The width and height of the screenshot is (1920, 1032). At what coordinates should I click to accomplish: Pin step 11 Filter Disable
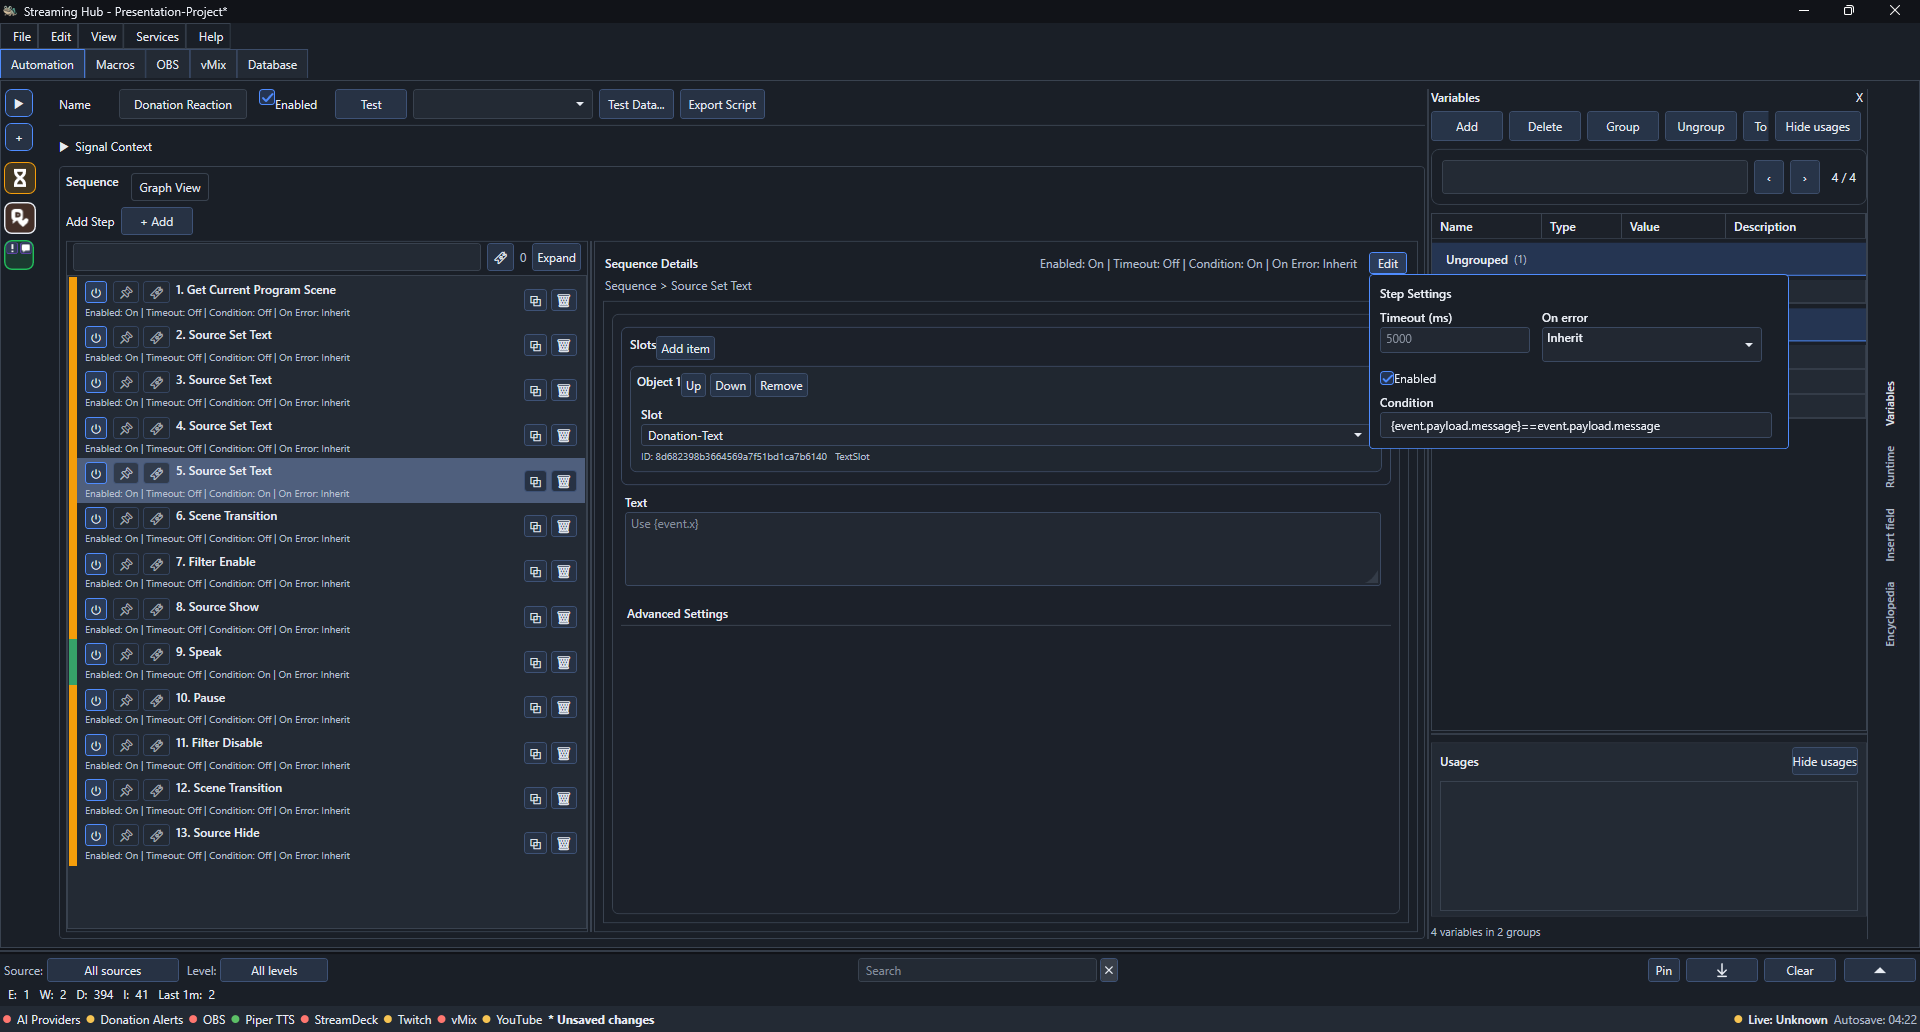tap(126, 746)
